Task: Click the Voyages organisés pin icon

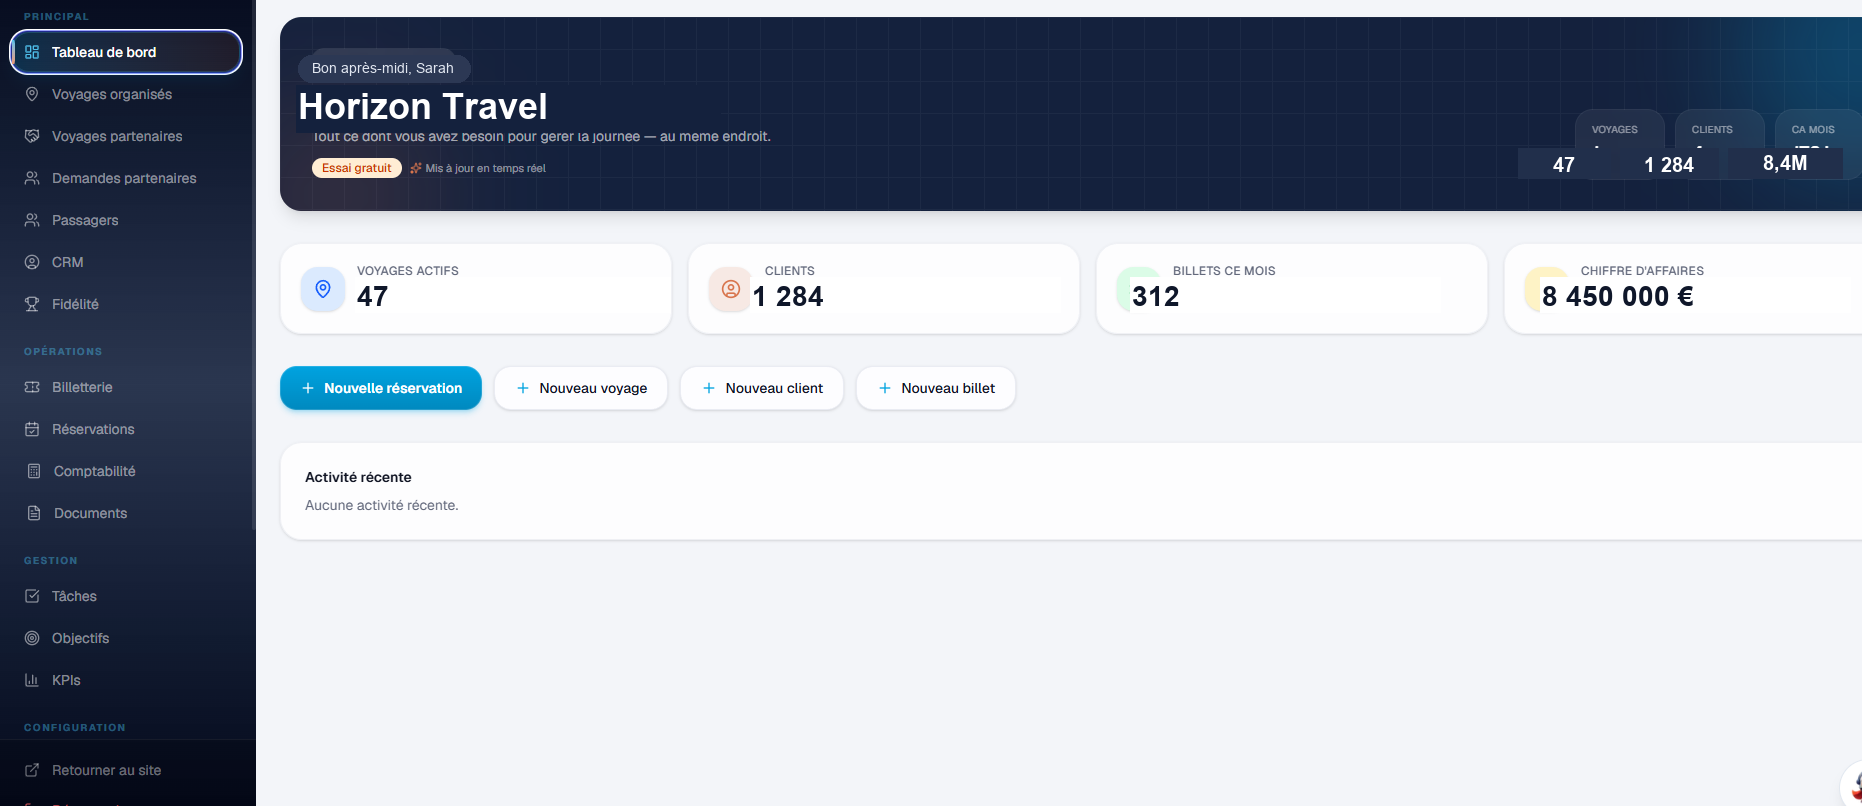Action: point(32,94)
